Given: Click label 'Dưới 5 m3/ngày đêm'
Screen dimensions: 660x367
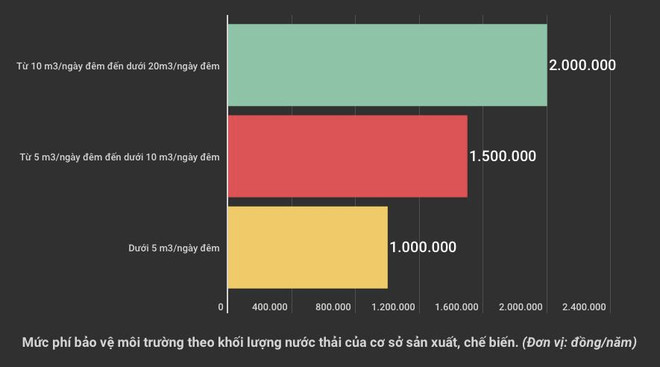Looking at the screenshot, I should (x=174, y=248).
